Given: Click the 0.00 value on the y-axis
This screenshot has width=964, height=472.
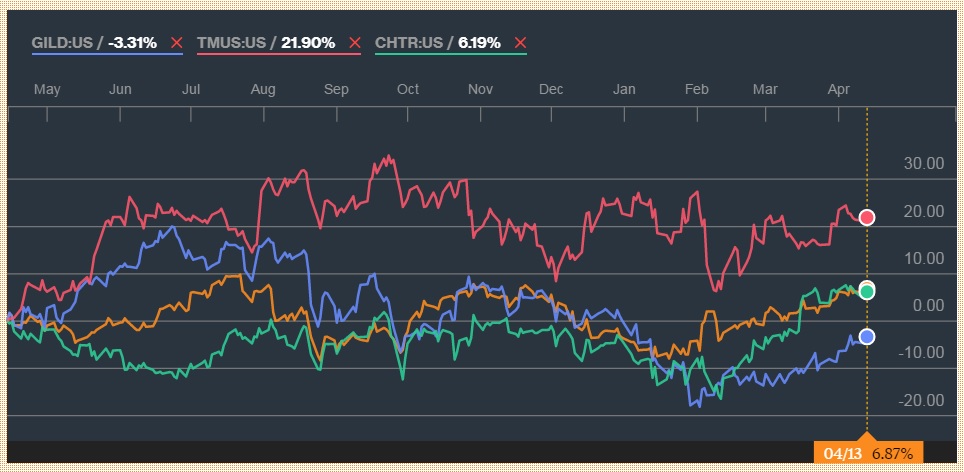Looking at the screenshot, I should pos(929,306).
